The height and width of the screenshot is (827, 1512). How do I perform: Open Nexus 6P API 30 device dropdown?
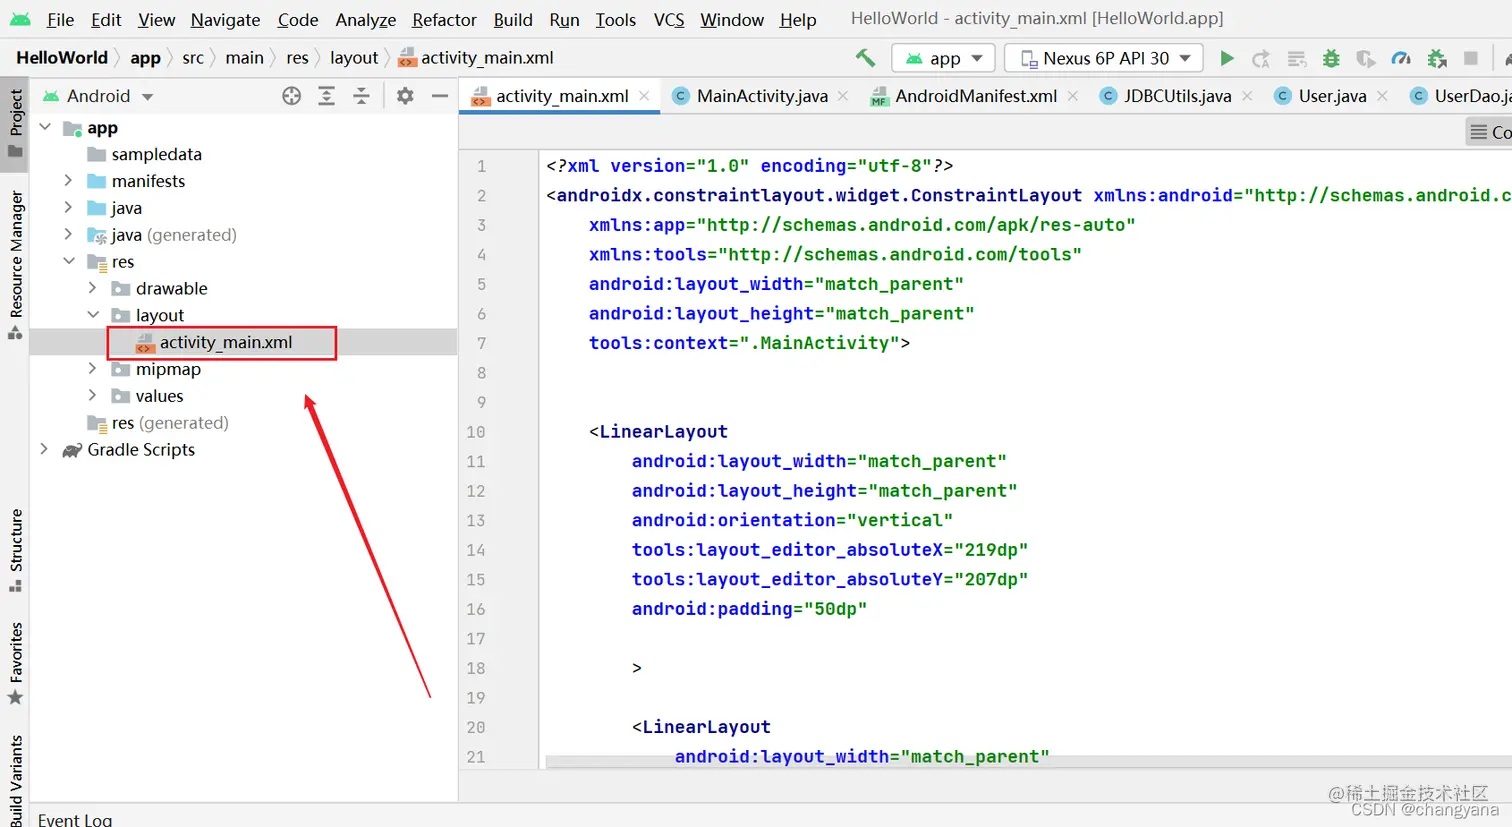tap(1104, 58)
